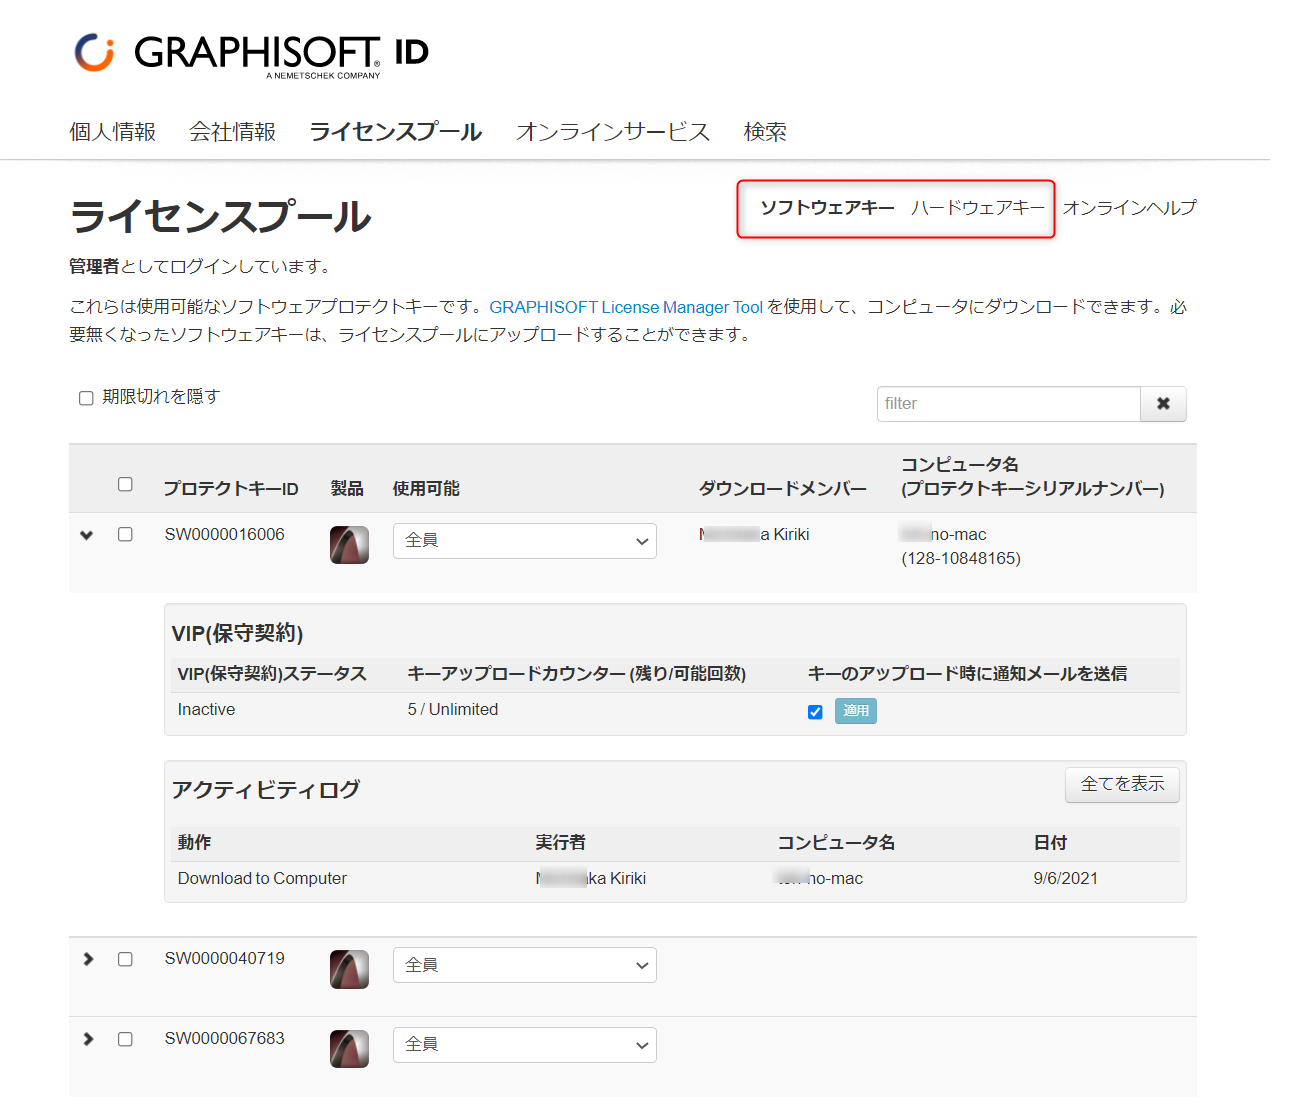1307x1118 pixels.
Task: Click the Download to Computer log entry
Action: [262, 879]
